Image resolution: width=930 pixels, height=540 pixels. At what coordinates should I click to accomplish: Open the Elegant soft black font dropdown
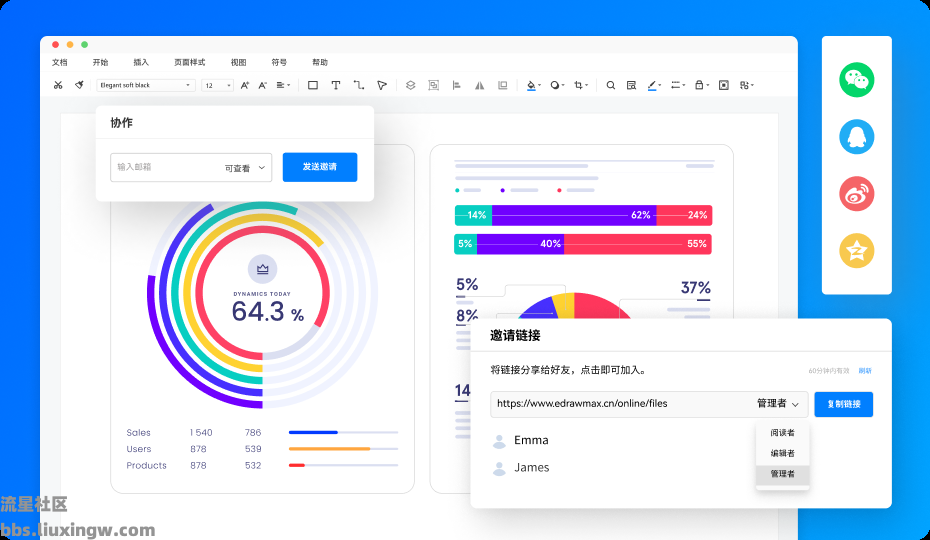click(x=146, y=85)
